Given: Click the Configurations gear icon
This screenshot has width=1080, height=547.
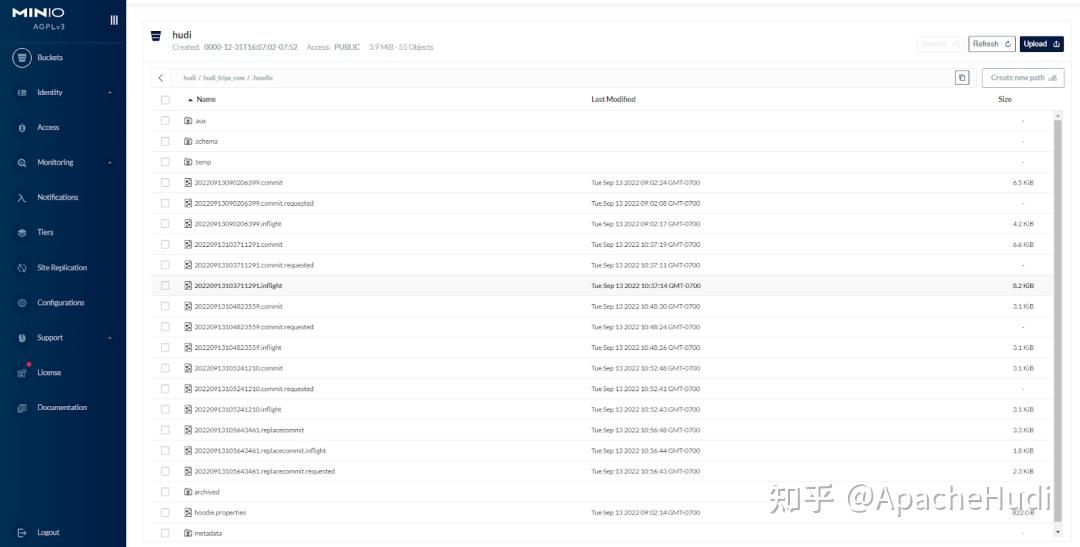Looking at the screenshot, I should click(22, 303).
